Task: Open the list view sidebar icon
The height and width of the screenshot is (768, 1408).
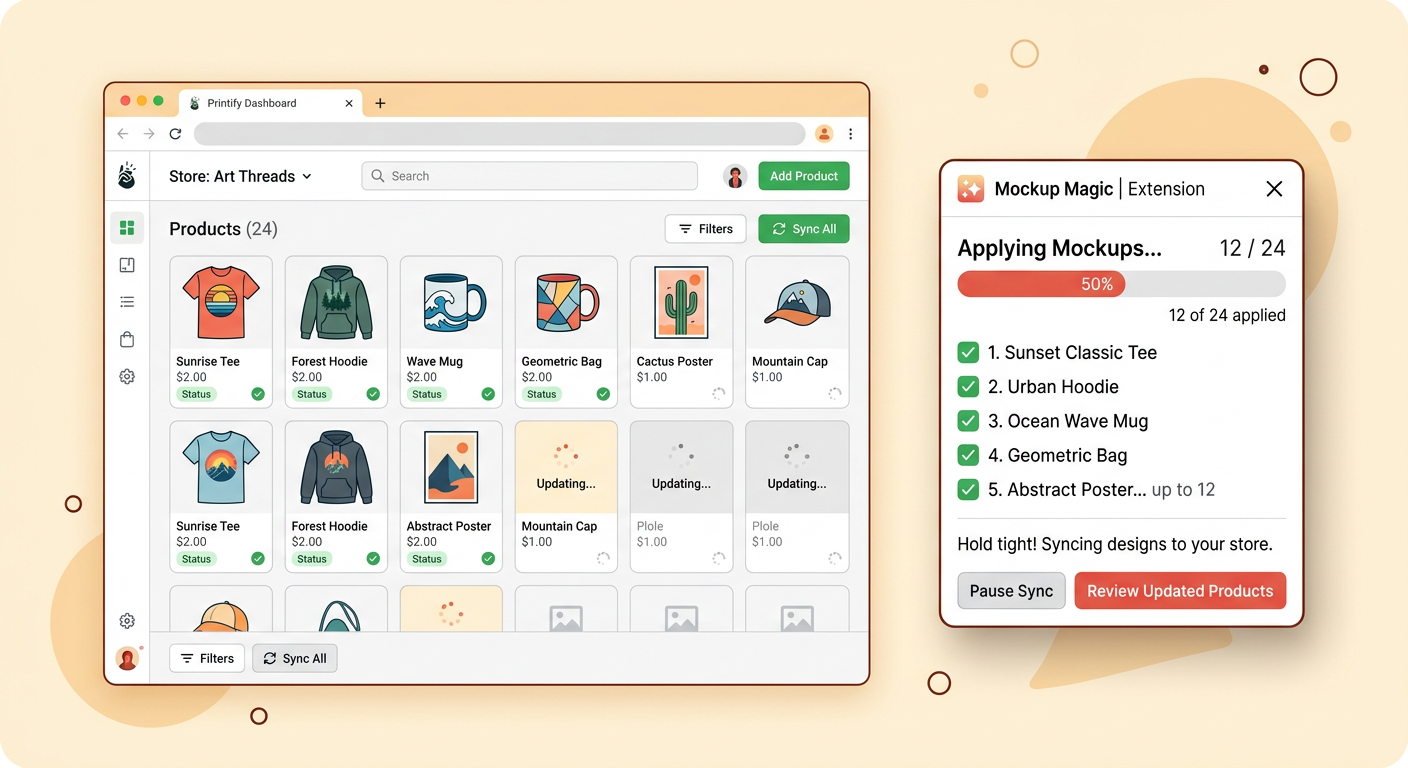Action: 127,302
